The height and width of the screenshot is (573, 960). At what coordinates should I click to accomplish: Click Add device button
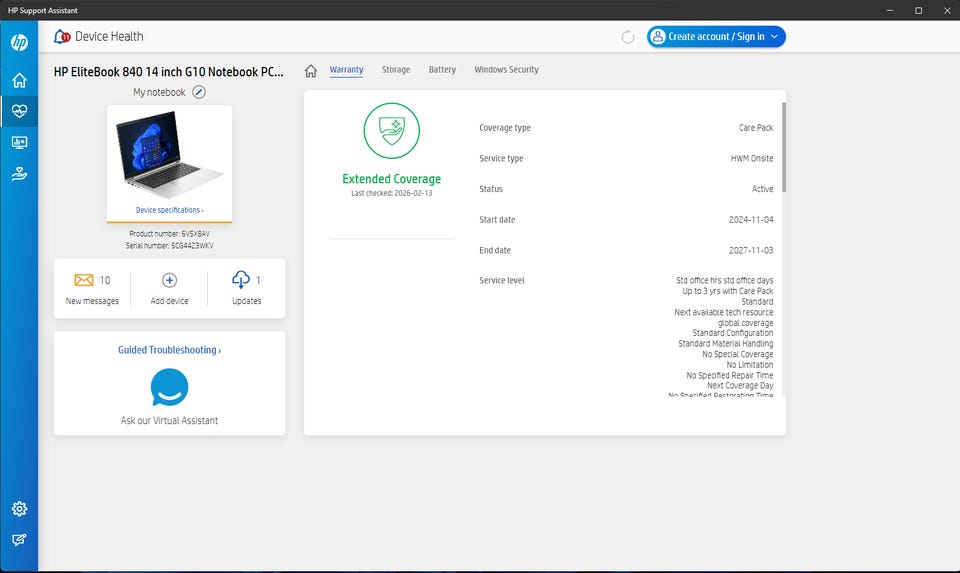(x=169, y=288)
